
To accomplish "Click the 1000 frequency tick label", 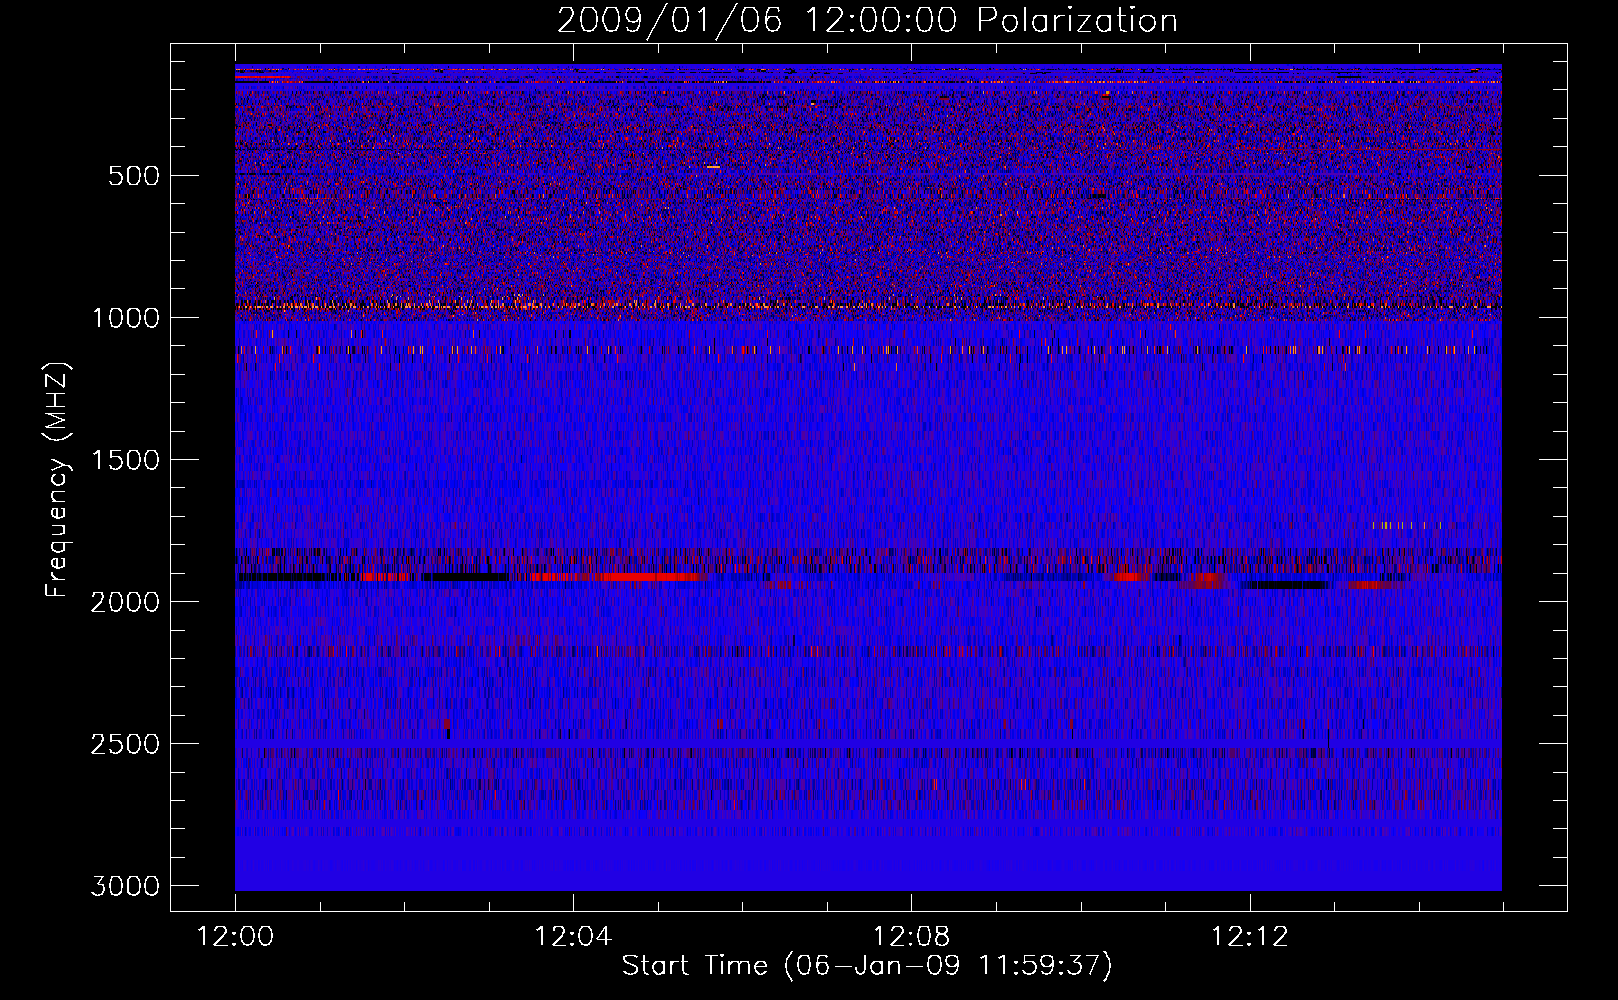I will tap(125, 318).
